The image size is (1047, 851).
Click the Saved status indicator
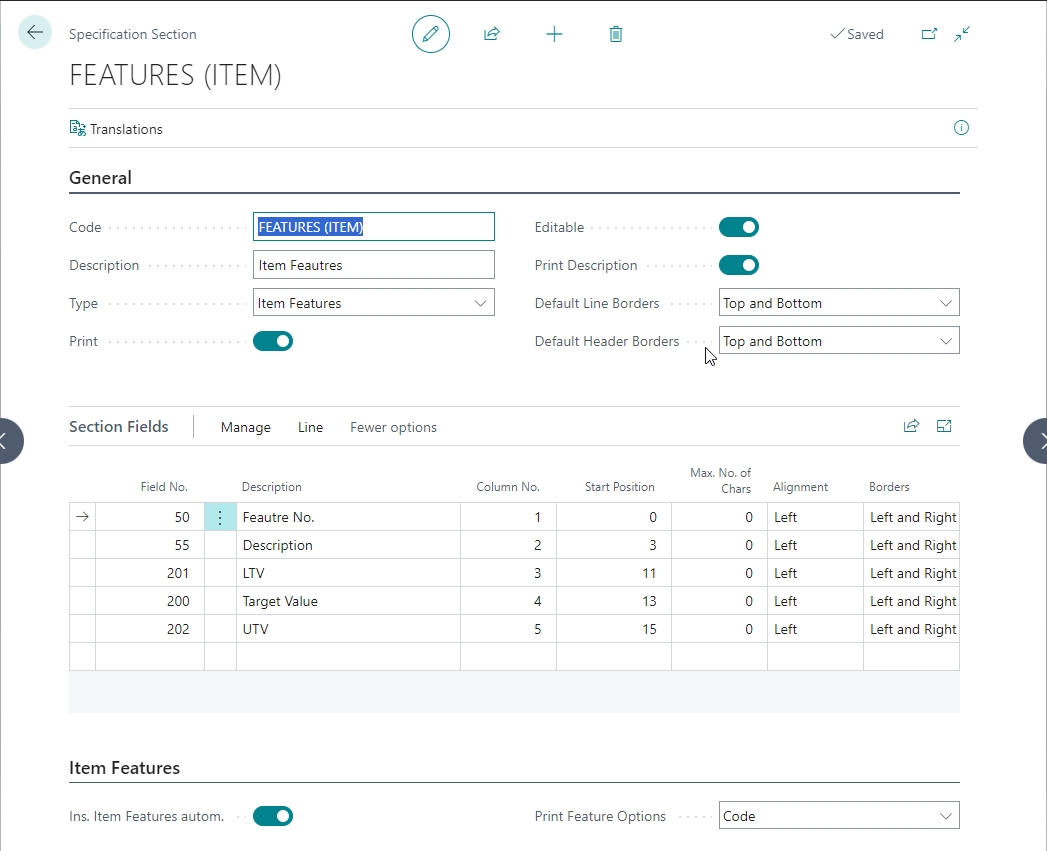click(x=857, y=34)
